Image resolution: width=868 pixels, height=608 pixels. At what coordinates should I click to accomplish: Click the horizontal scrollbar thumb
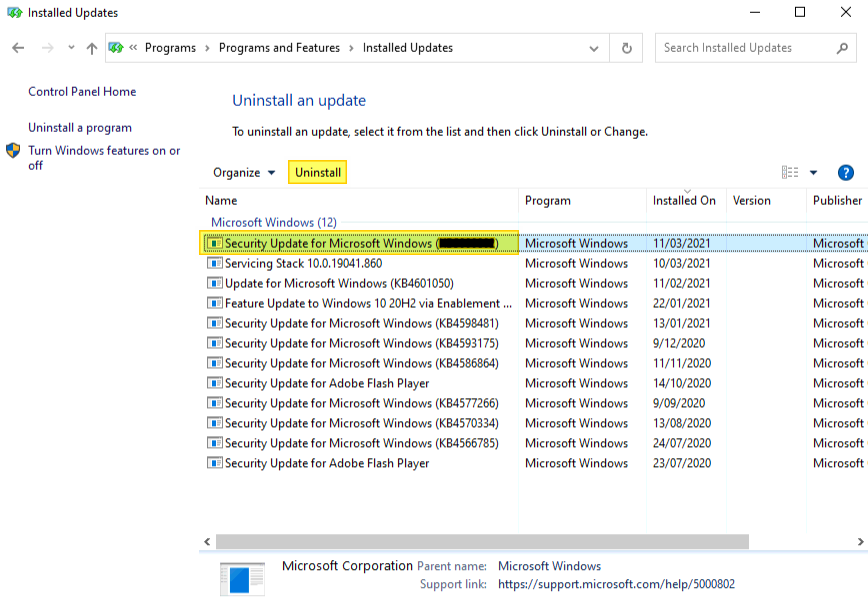[x=482, y=542]
